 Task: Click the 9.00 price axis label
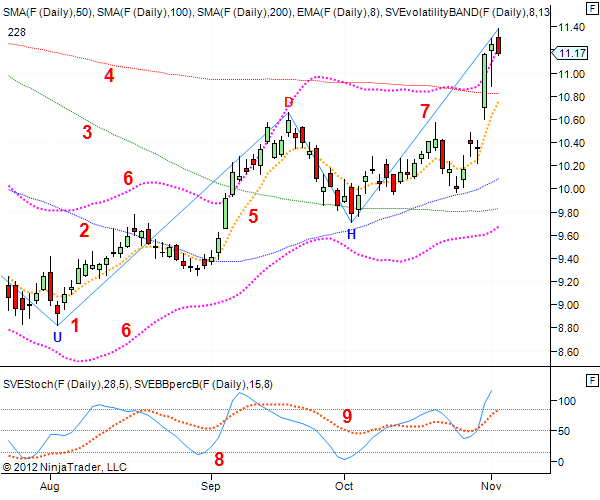(x=569, y=305)
